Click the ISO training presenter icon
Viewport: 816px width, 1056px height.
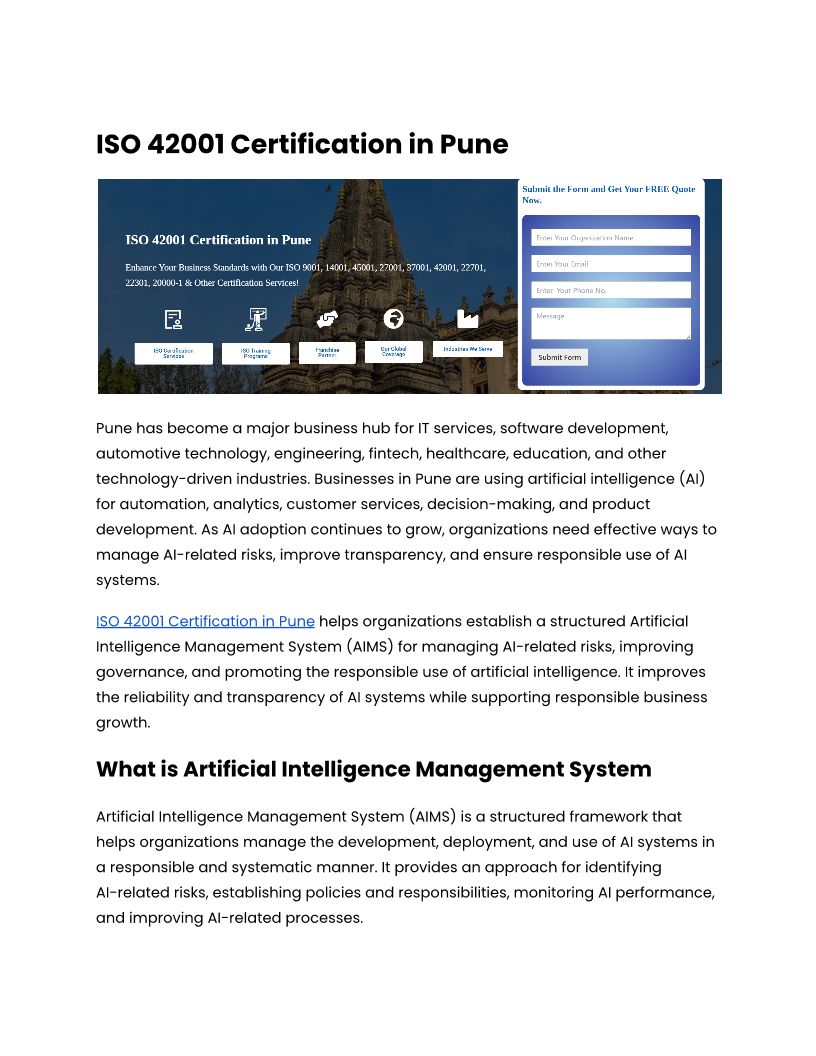[256, 319]
